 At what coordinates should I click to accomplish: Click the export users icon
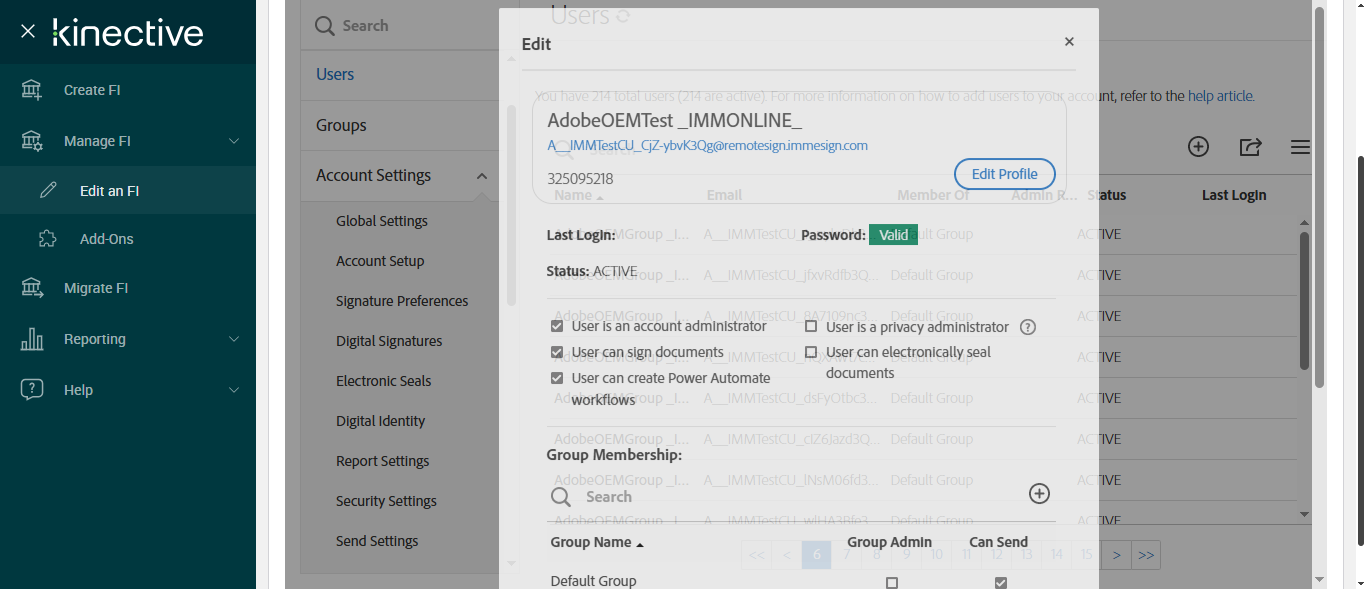(x=1250, y=147)
